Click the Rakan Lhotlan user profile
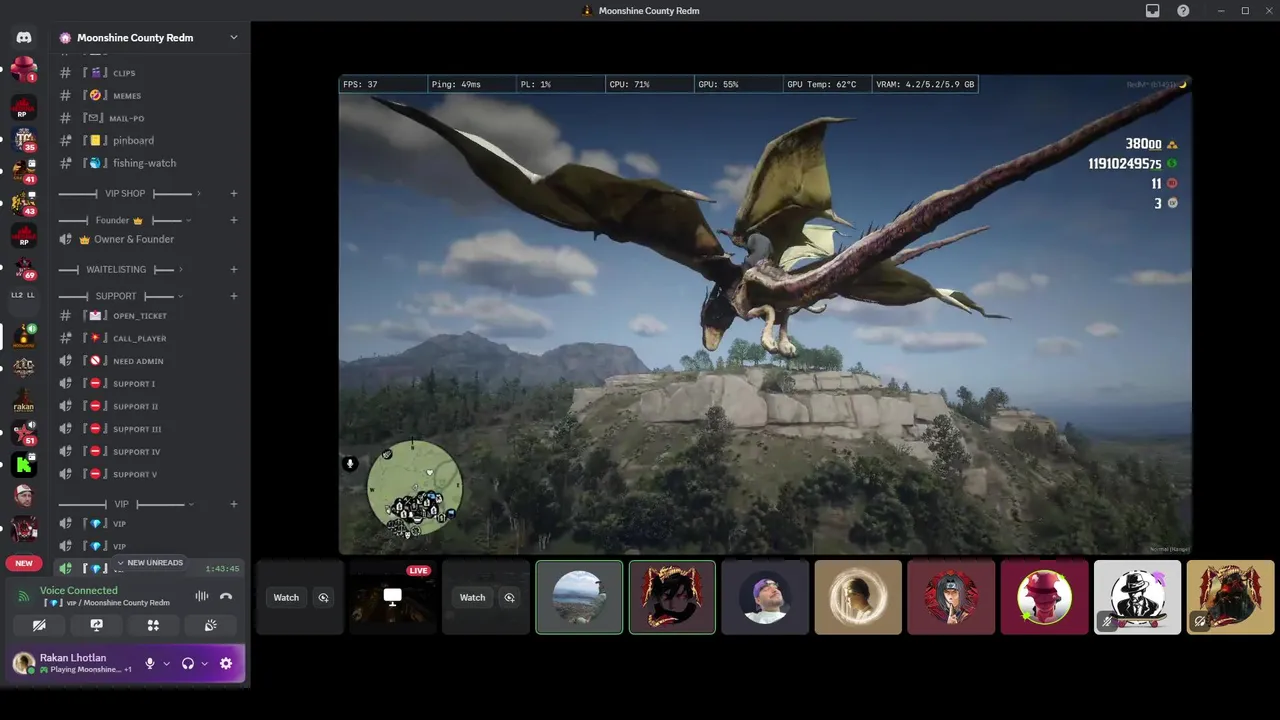 (74, 663)
